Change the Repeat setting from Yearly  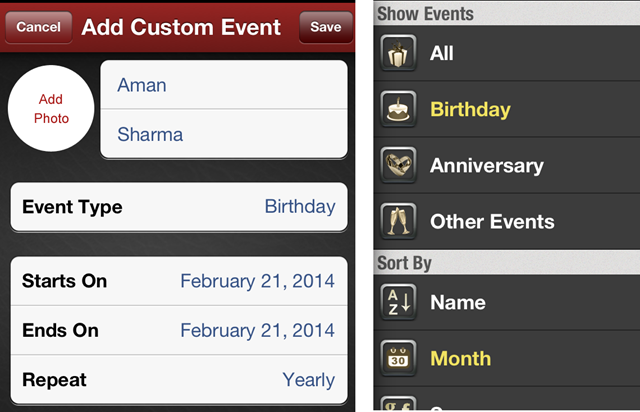click(x=179, y=380)
